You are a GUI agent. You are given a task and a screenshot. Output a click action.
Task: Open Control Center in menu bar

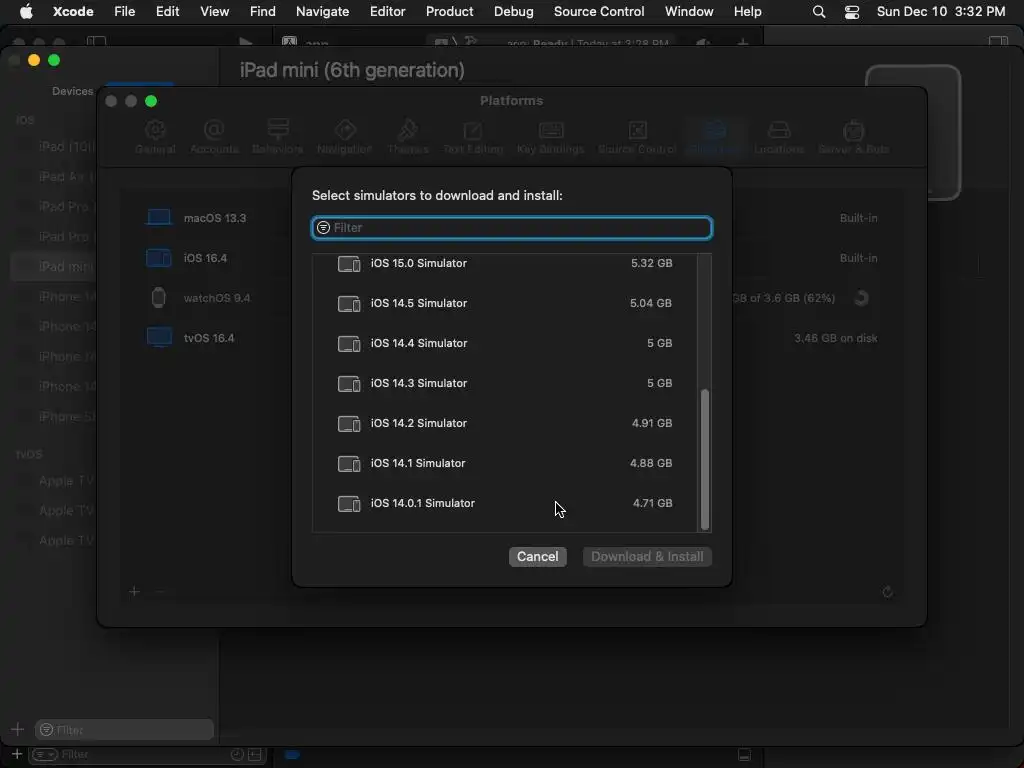pos(852,11)
